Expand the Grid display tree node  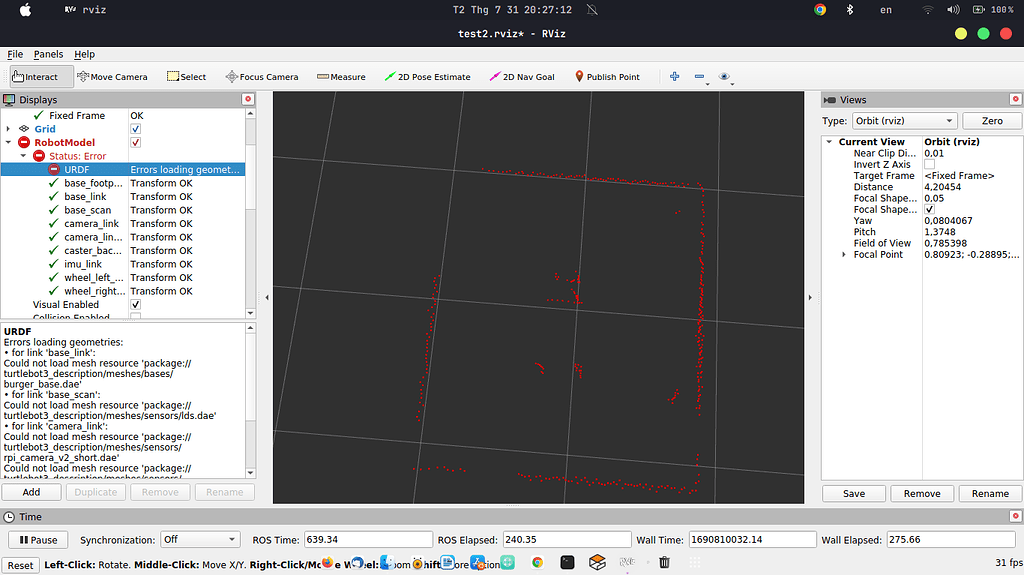[x=8, y=129]
